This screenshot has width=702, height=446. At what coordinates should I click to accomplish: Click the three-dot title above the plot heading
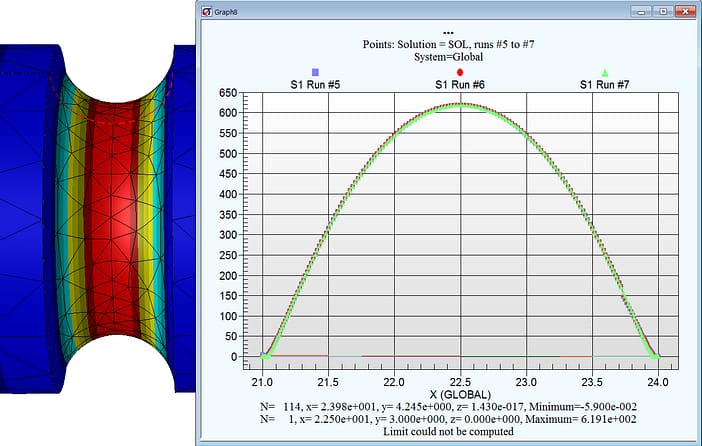[x=461, y=32]
